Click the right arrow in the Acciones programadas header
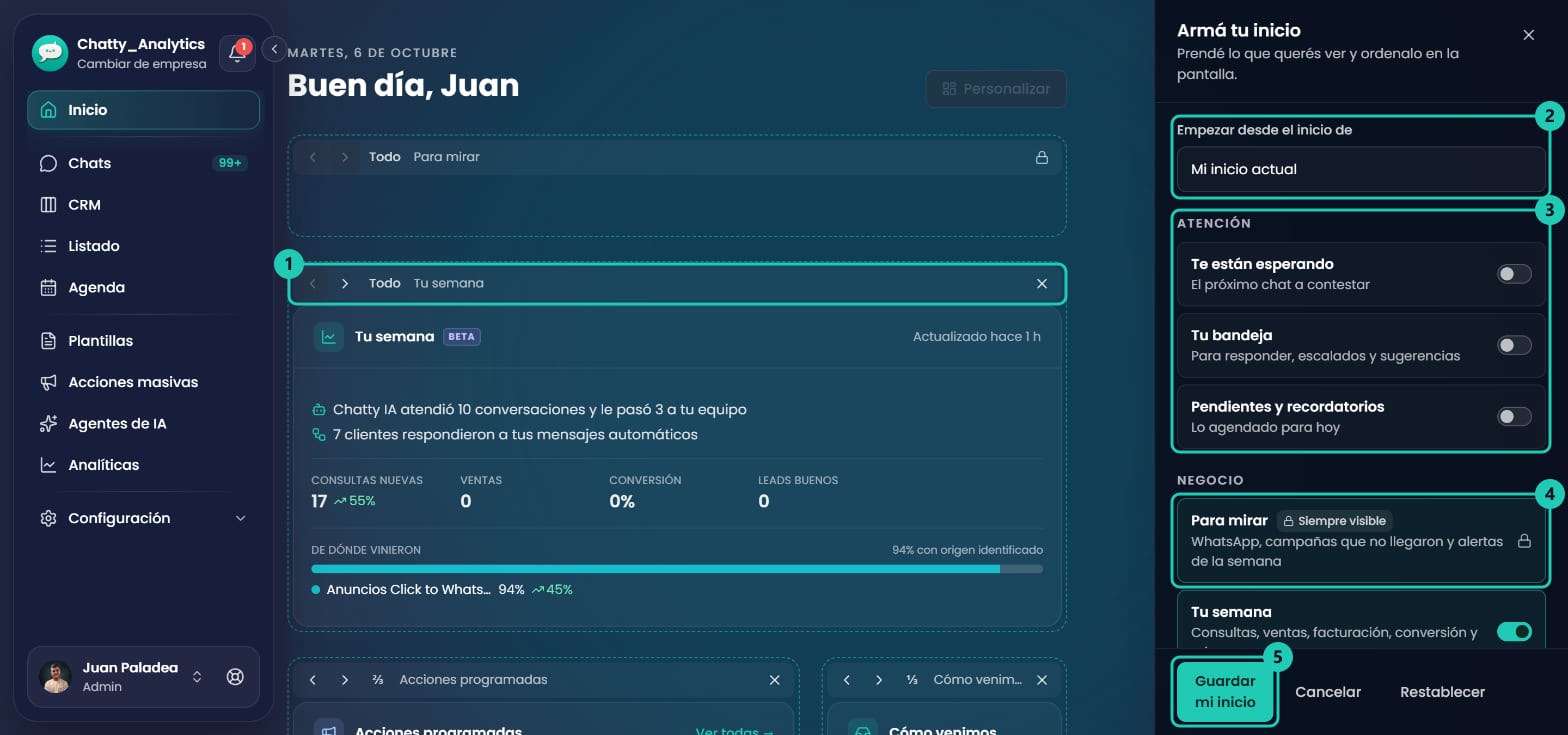The width and height of the screenshot is (1568, 735). pyautogui.click(x=345, y=680)
